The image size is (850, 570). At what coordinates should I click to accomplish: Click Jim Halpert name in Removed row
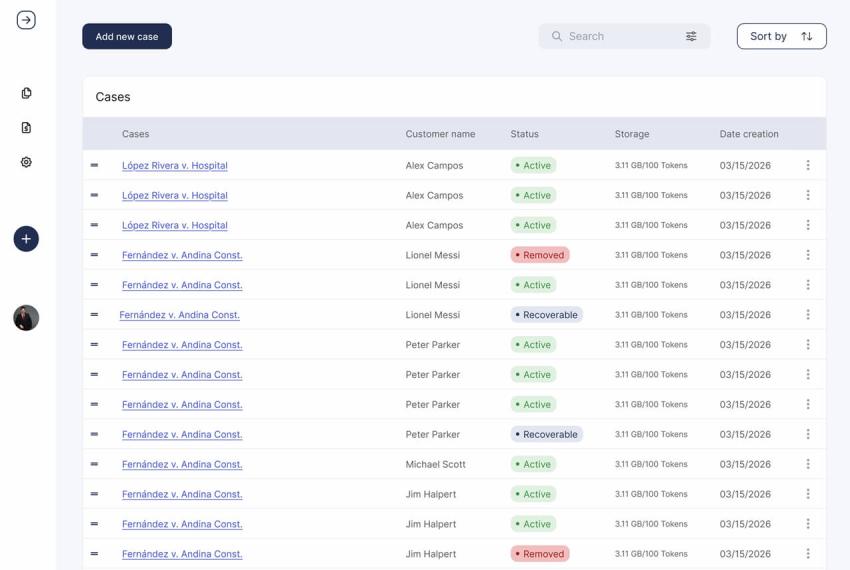[431, 554]
